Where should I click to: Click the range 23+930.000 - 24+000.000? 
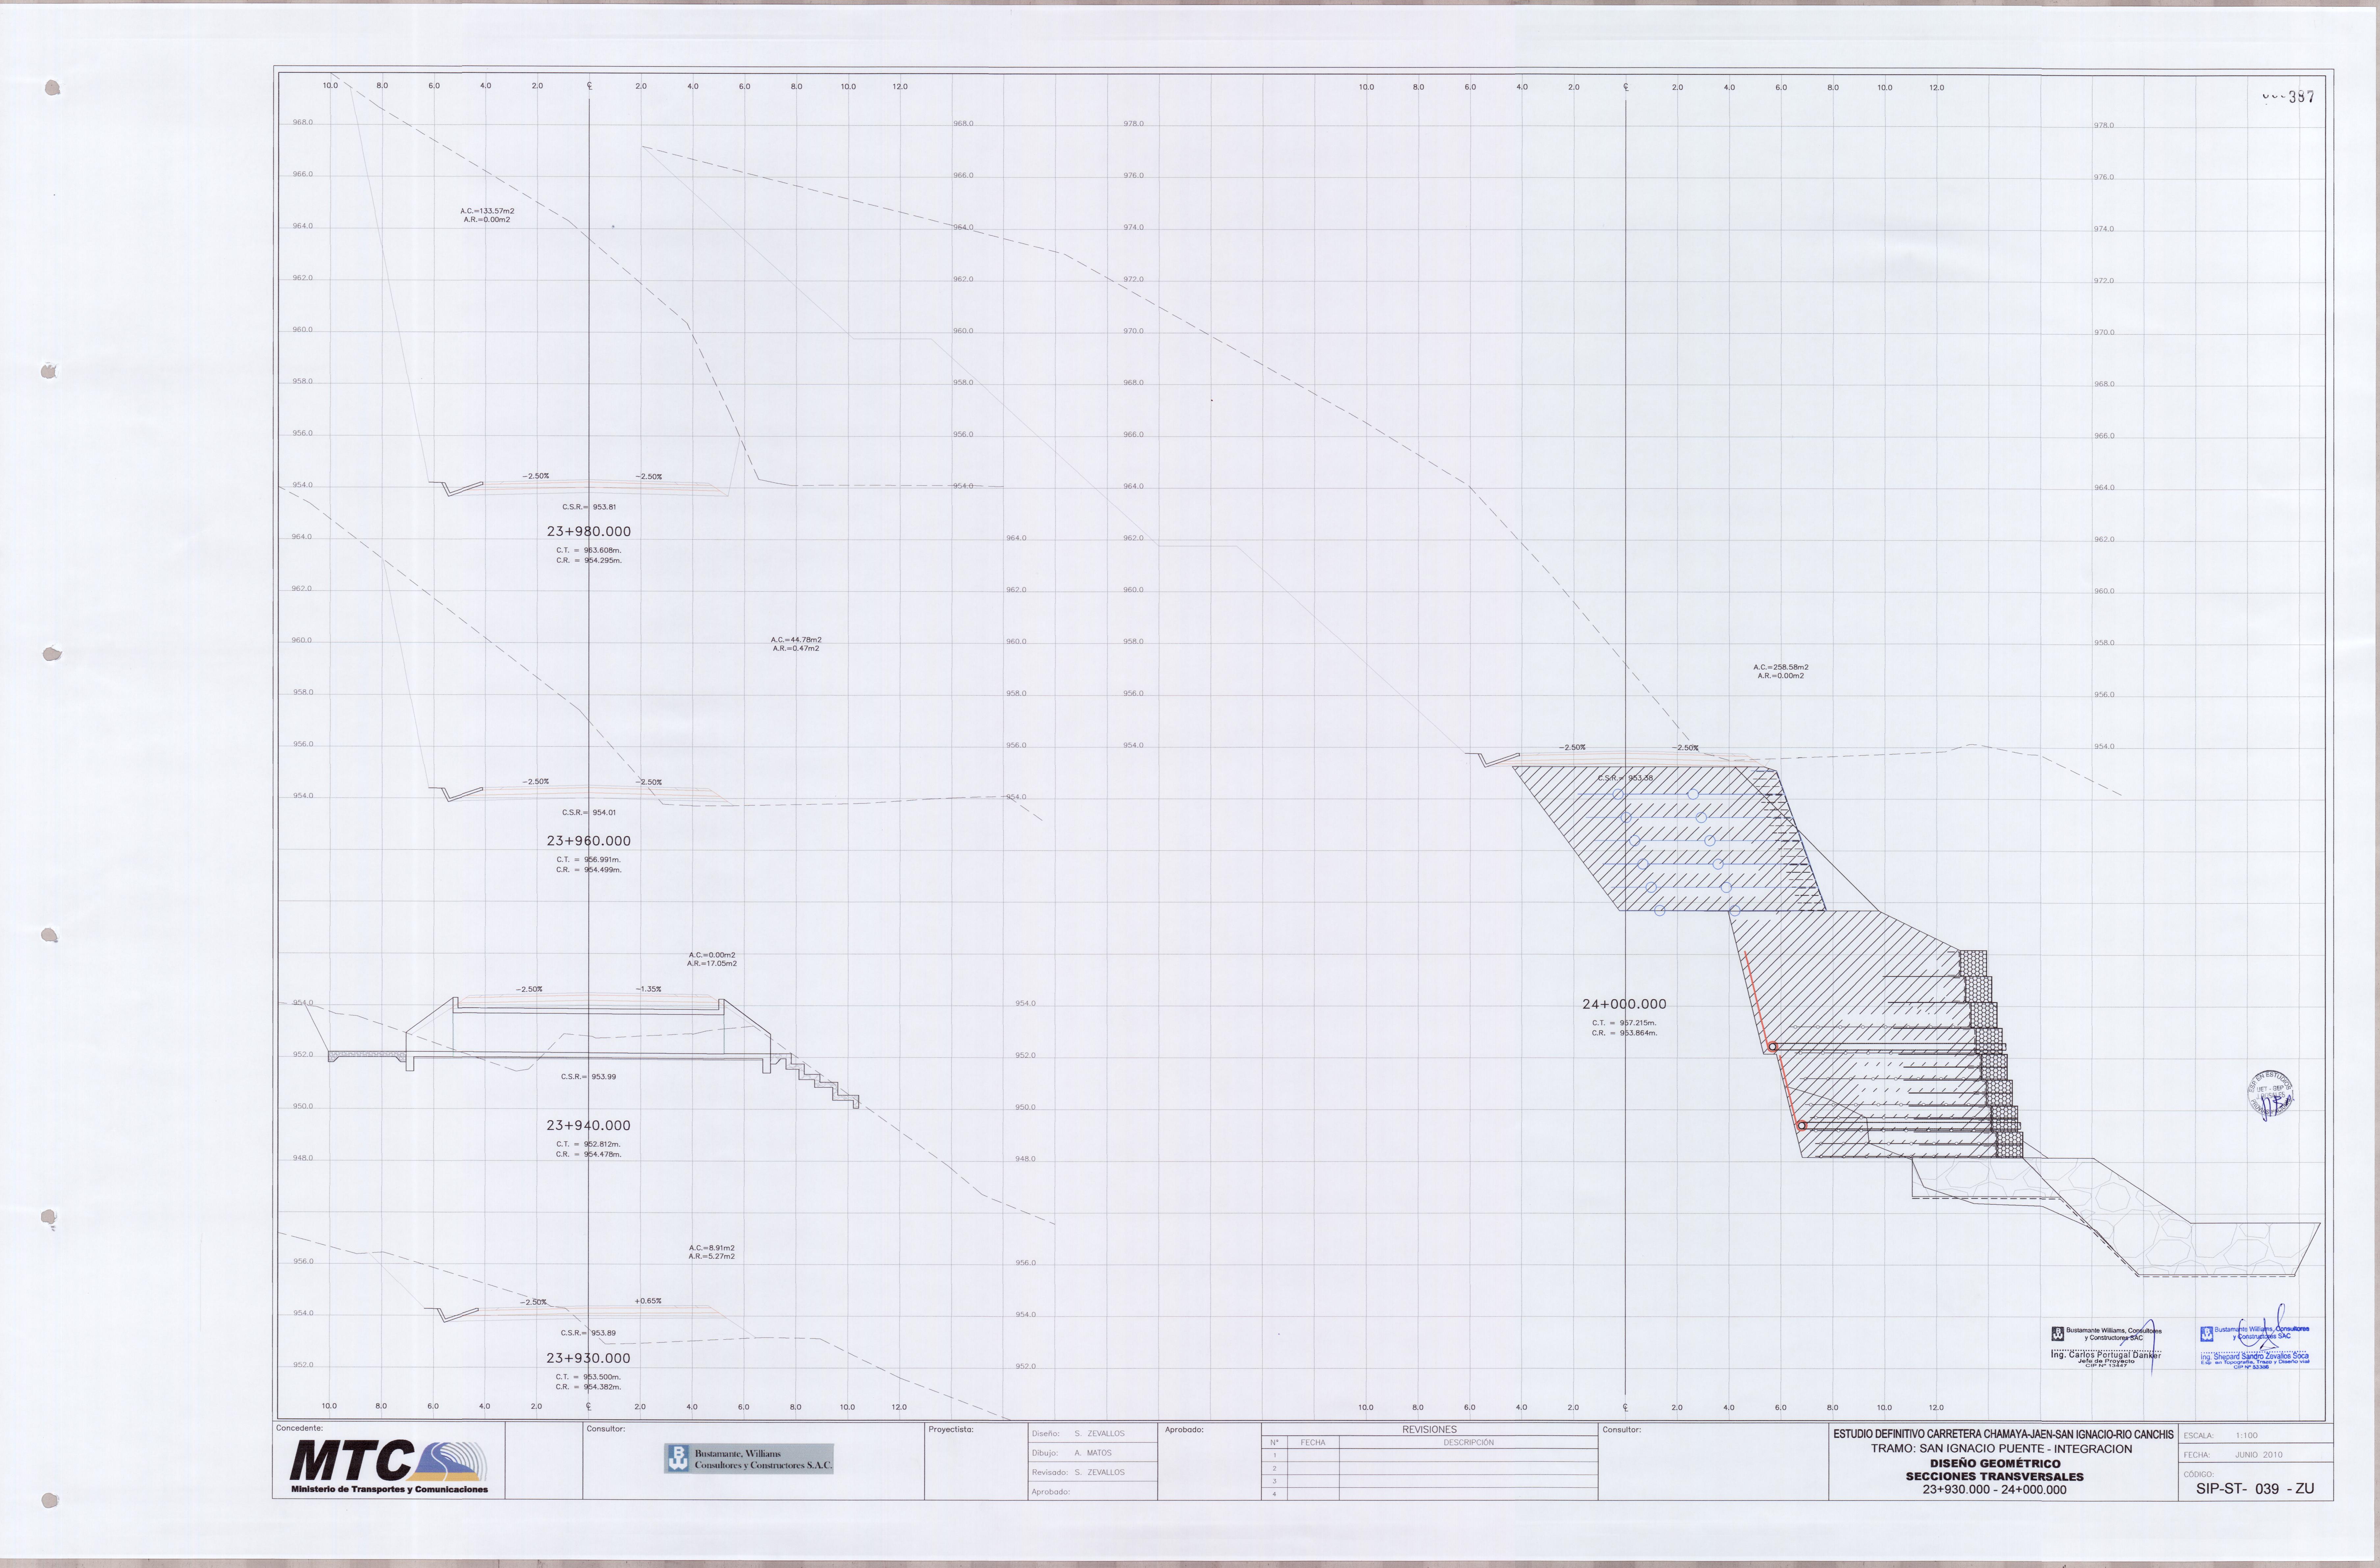tap(1994, 1490)
